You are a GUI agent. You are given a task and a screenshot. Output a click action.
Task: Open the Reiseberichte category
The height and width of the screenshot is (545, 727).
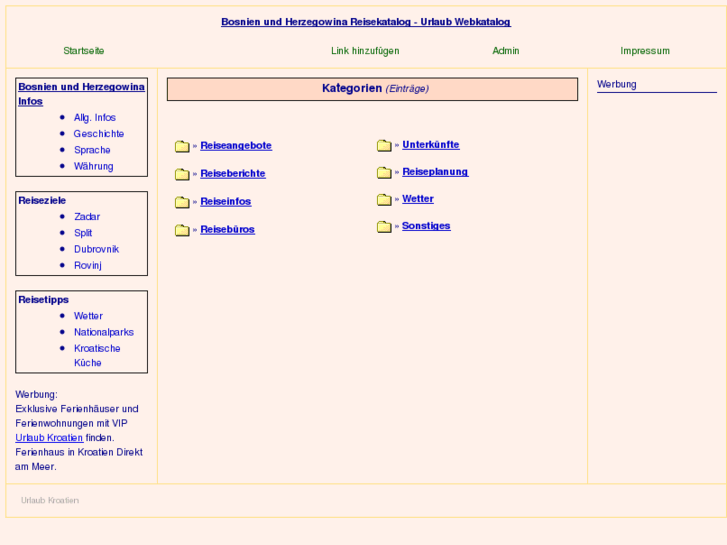pos(233,173)
